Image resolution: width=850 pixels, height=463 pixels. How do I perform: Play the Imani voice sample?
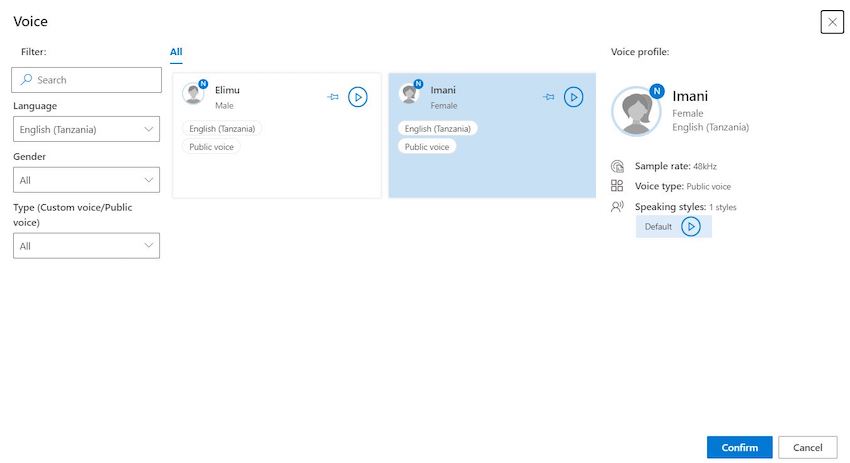coord(573,97)
